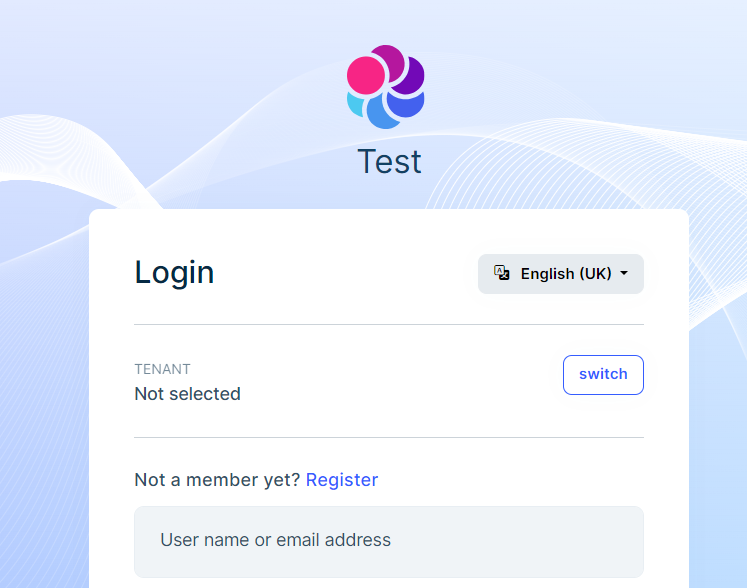
Task: Click the indigo lower-right petal of the logo
Action: 408,104
